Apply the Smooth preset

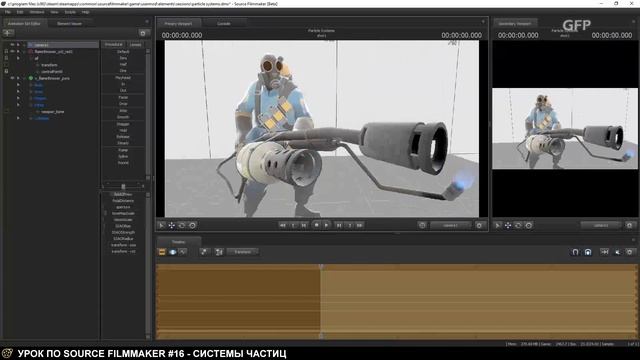click(123, 117)
